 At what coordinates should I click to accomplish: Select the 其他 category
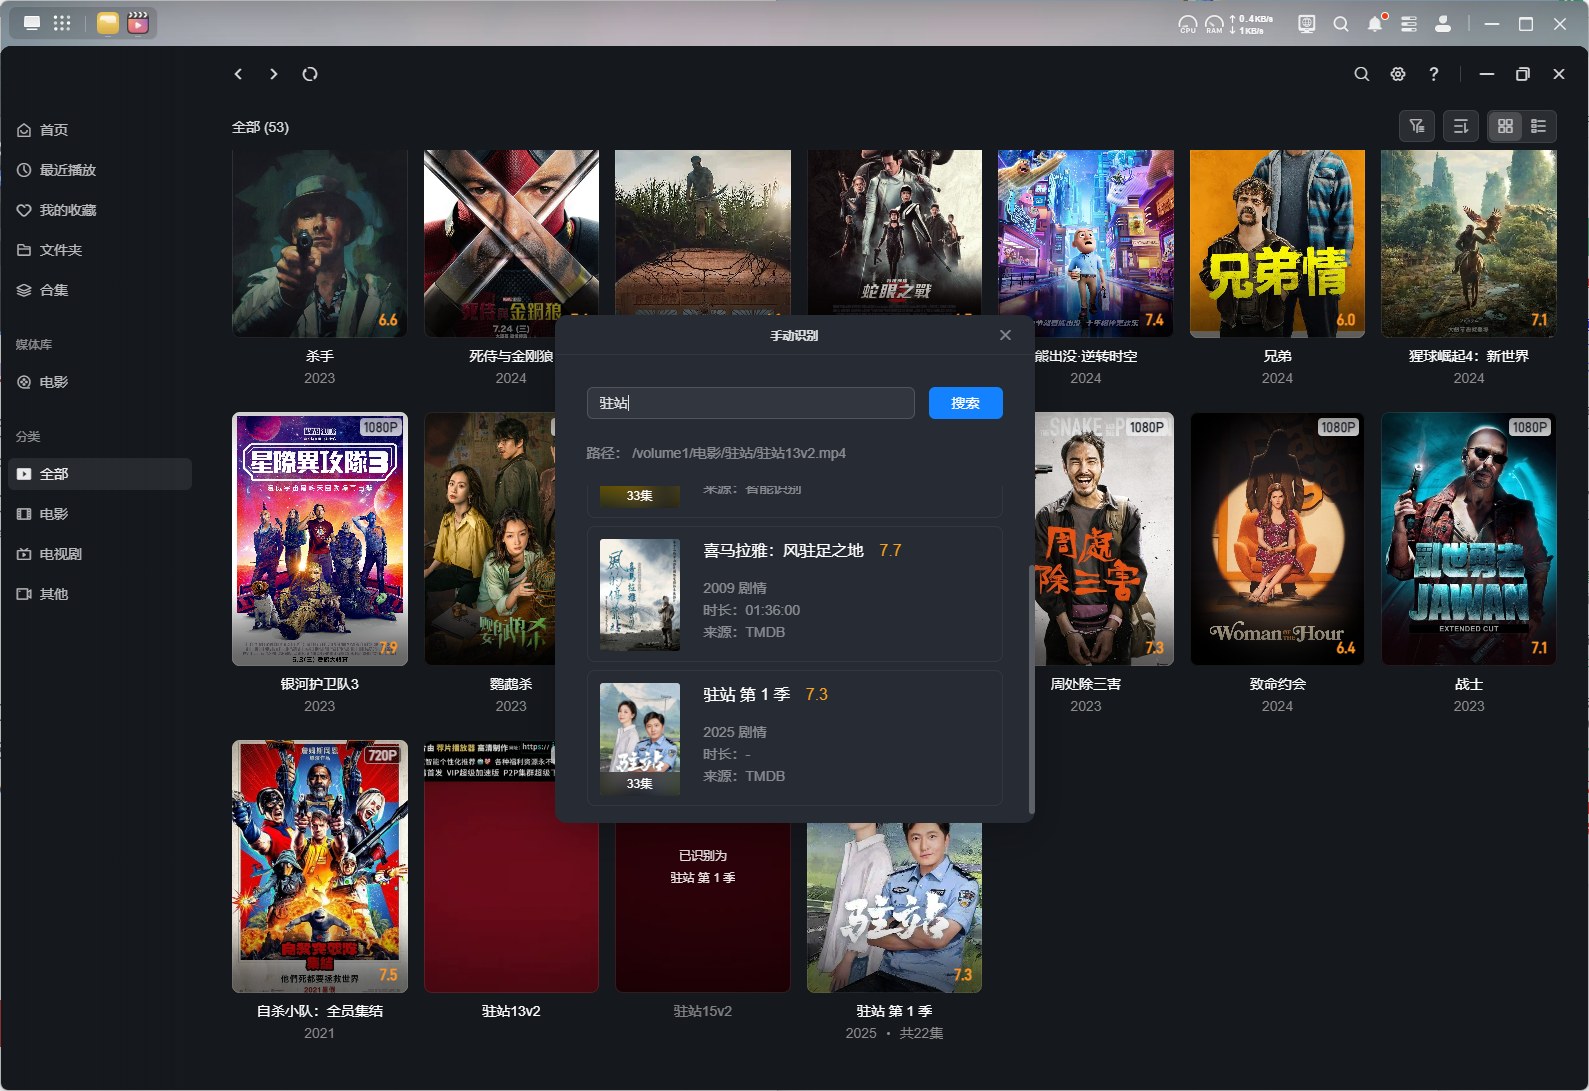[100, 594]
